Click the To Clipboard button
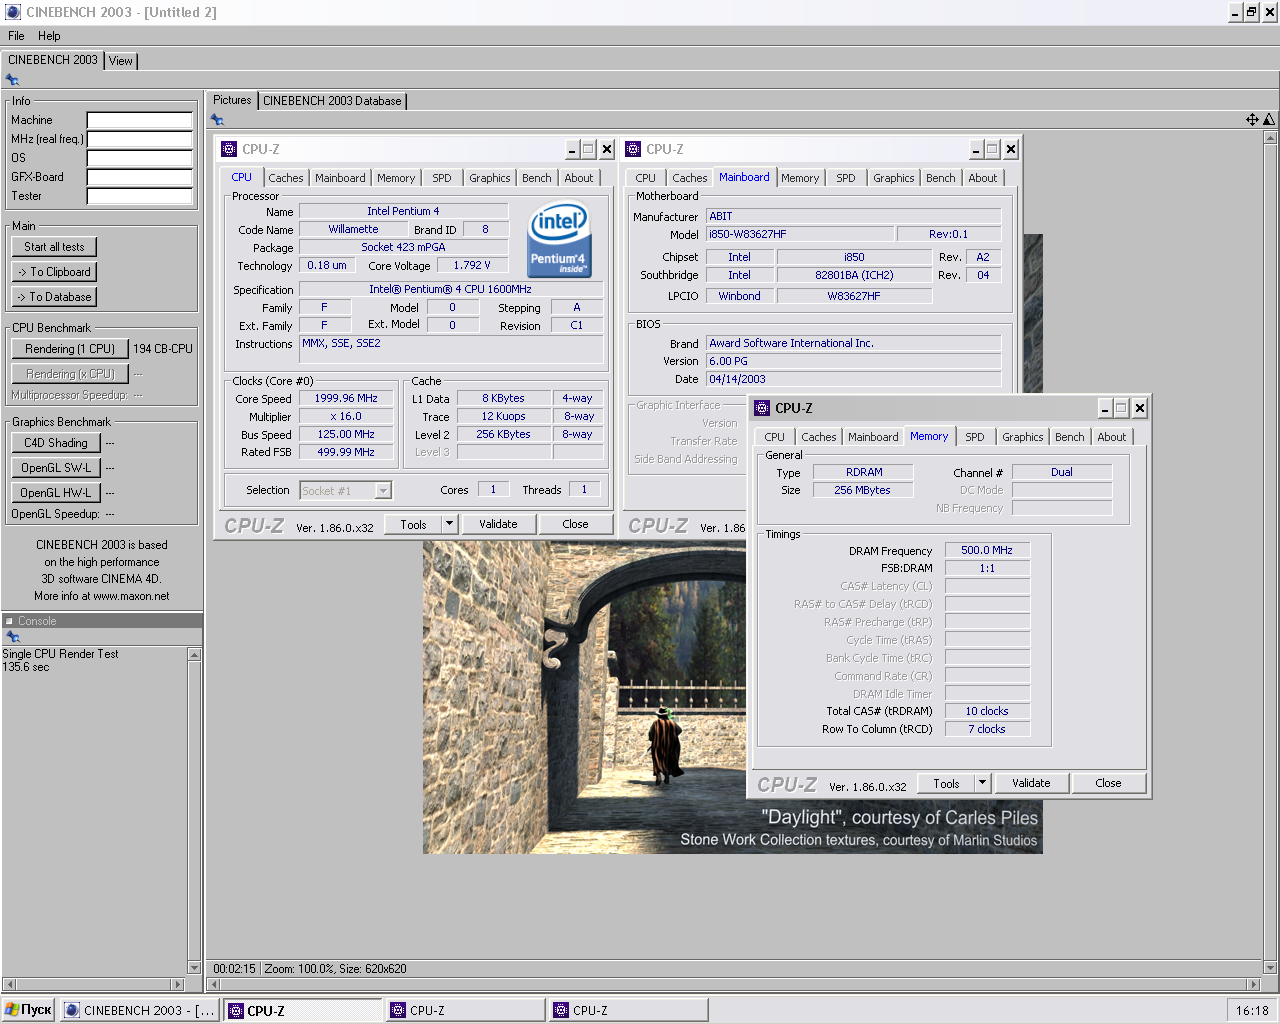1280x1024 pixels. (x=54, y=272)
